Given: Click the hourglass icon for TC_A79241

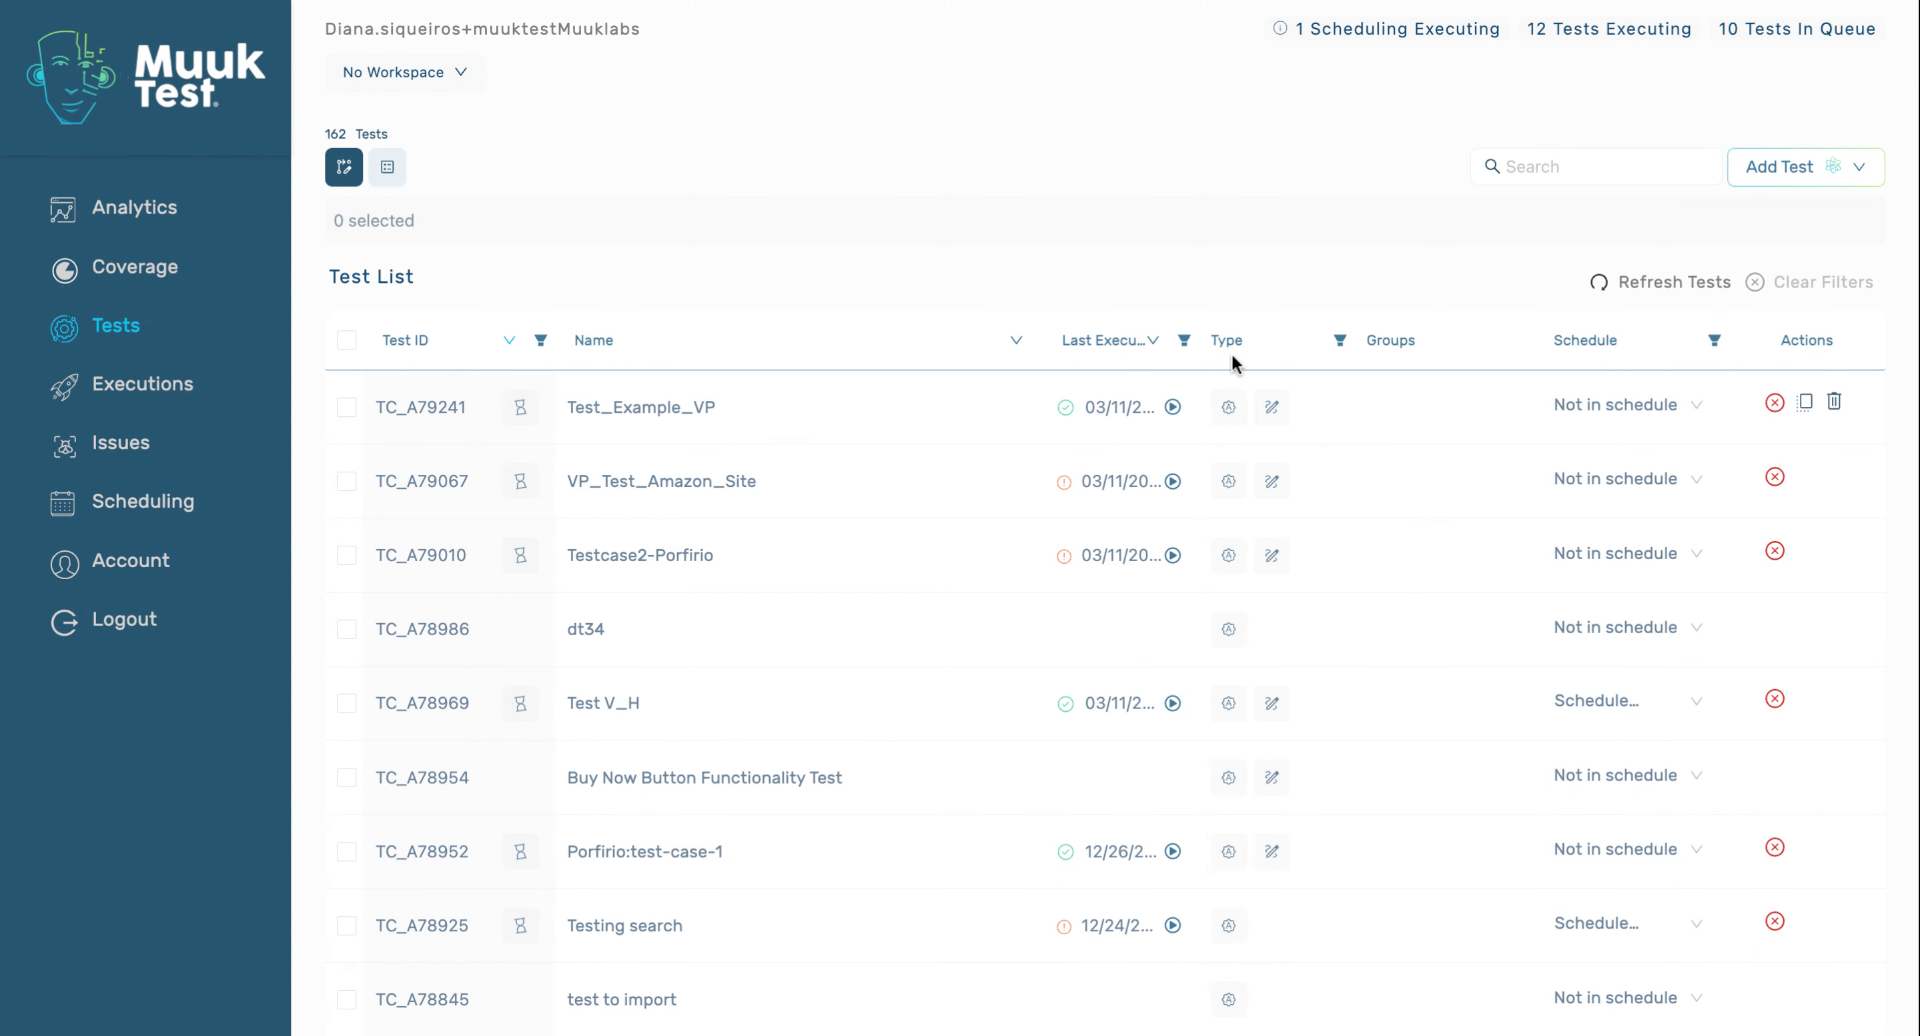Looking at the screenshot, I should click(x=520, y=407).
